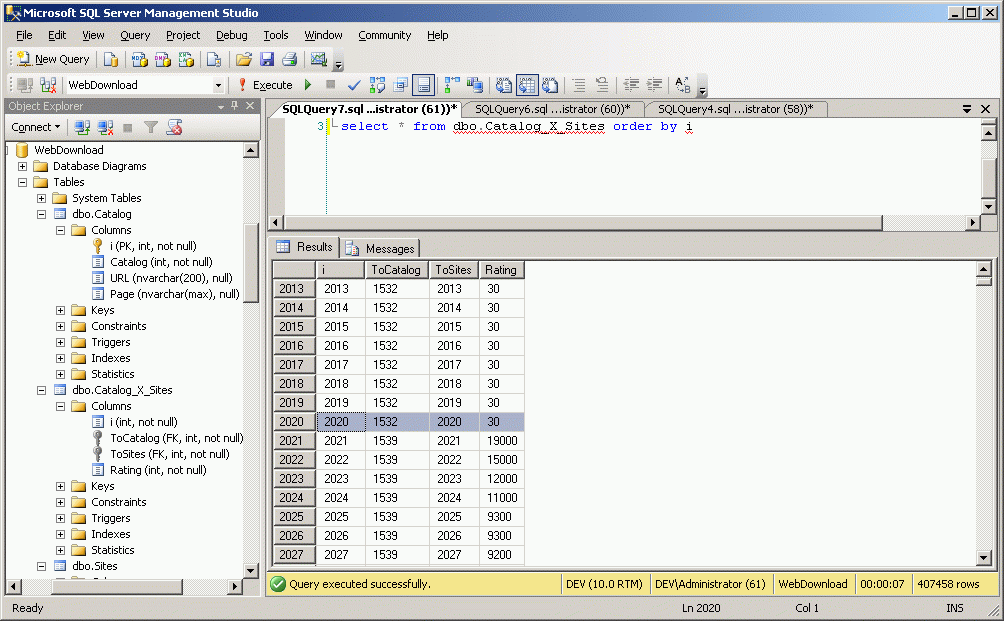This screenshot has width=1004, height=621.
Task: Click the Object Explorer Filter funnel icon
Action: click(x=150, y=127)
